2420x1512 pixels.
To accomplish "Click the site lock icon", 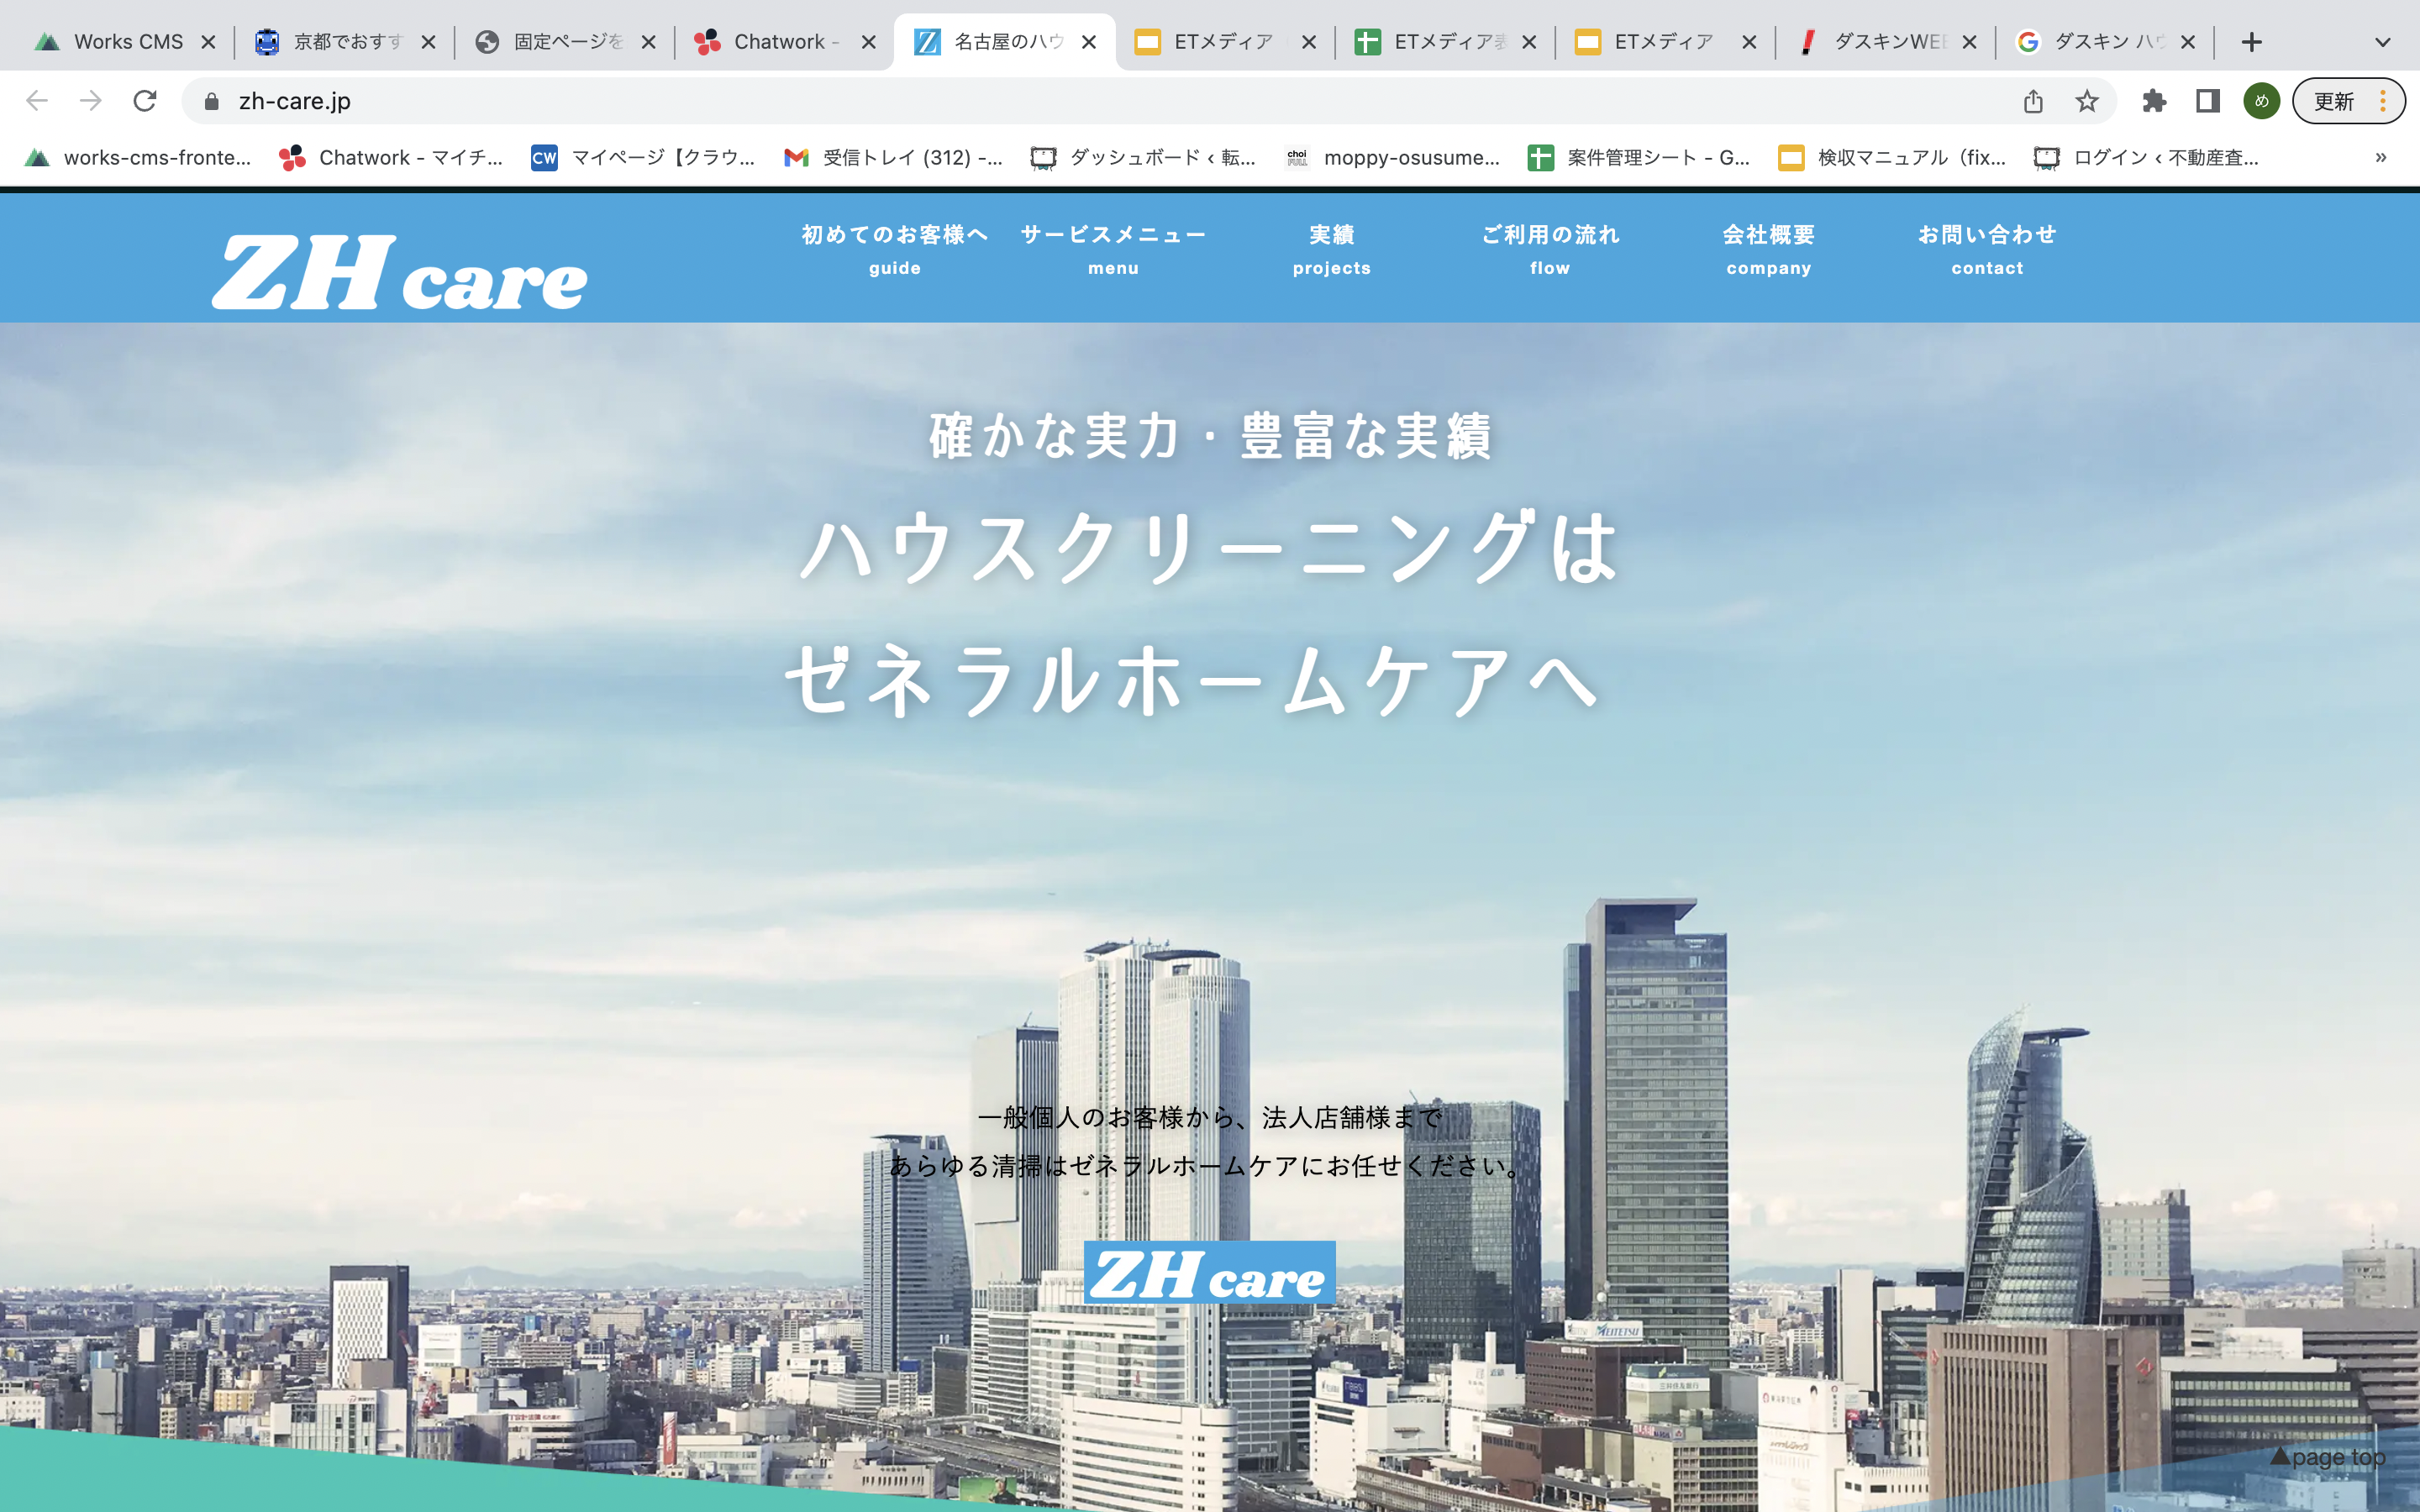I will coord(211,101).
